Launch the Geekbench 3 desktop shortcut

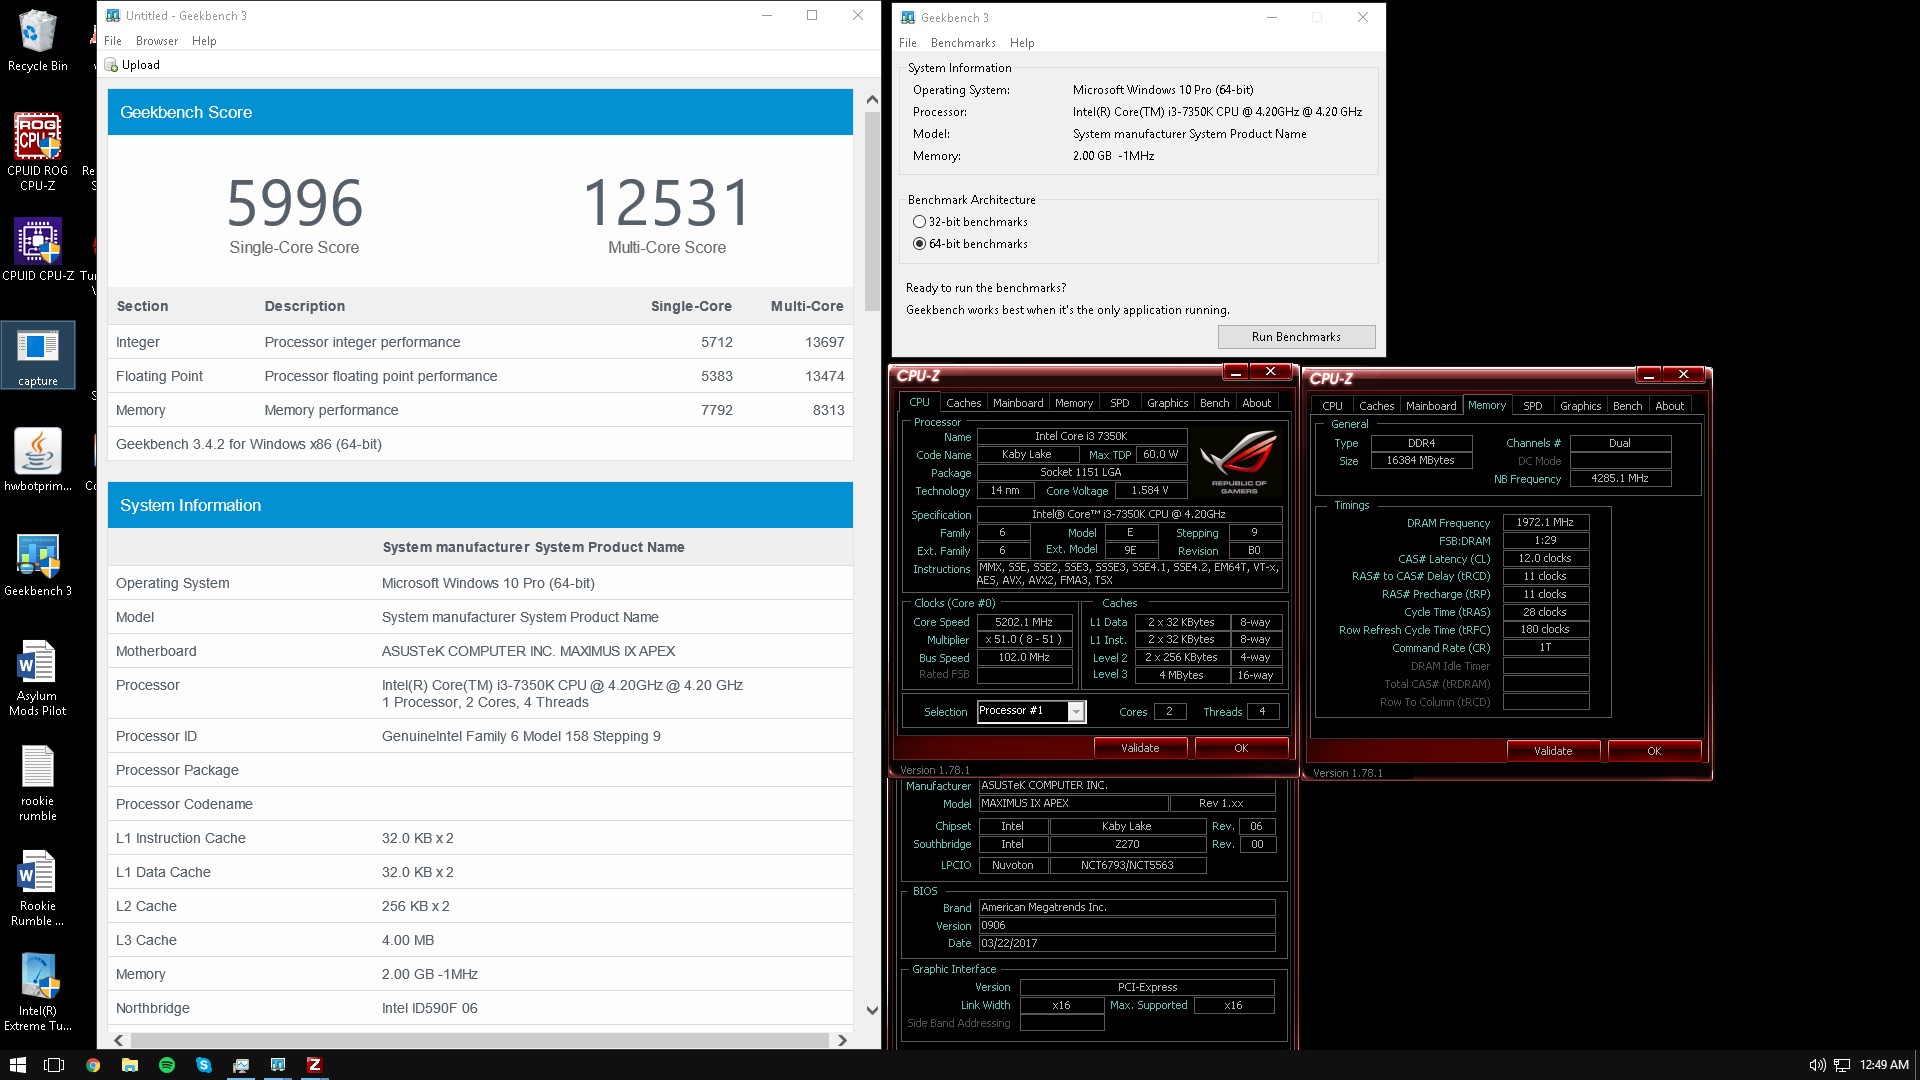[x=37, y=565]
